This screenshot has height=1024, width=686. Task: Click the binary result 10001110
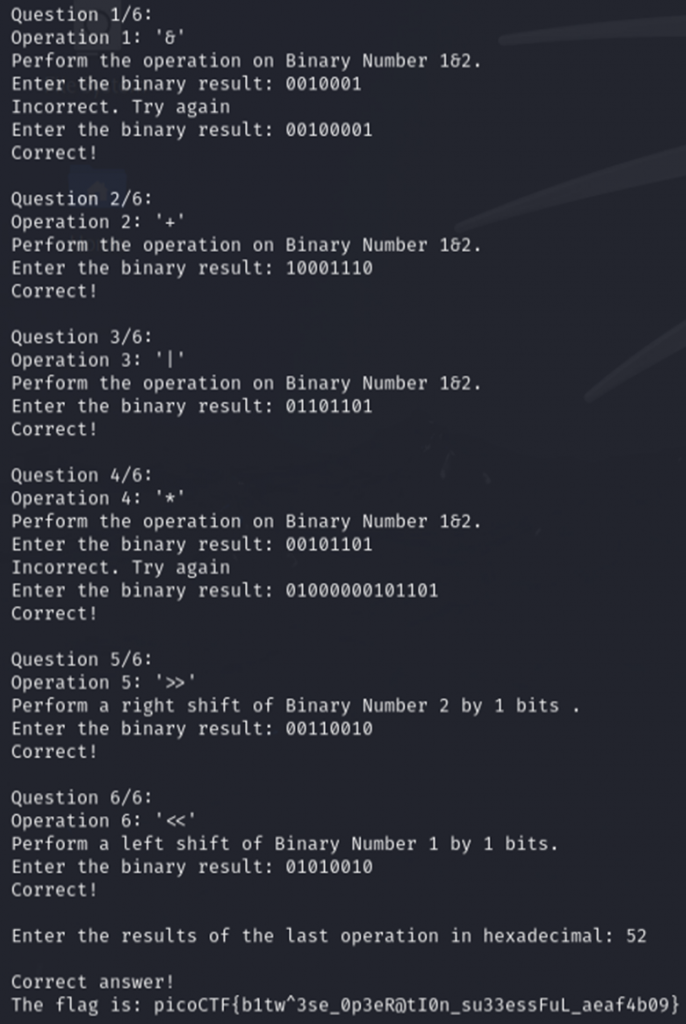329,268
